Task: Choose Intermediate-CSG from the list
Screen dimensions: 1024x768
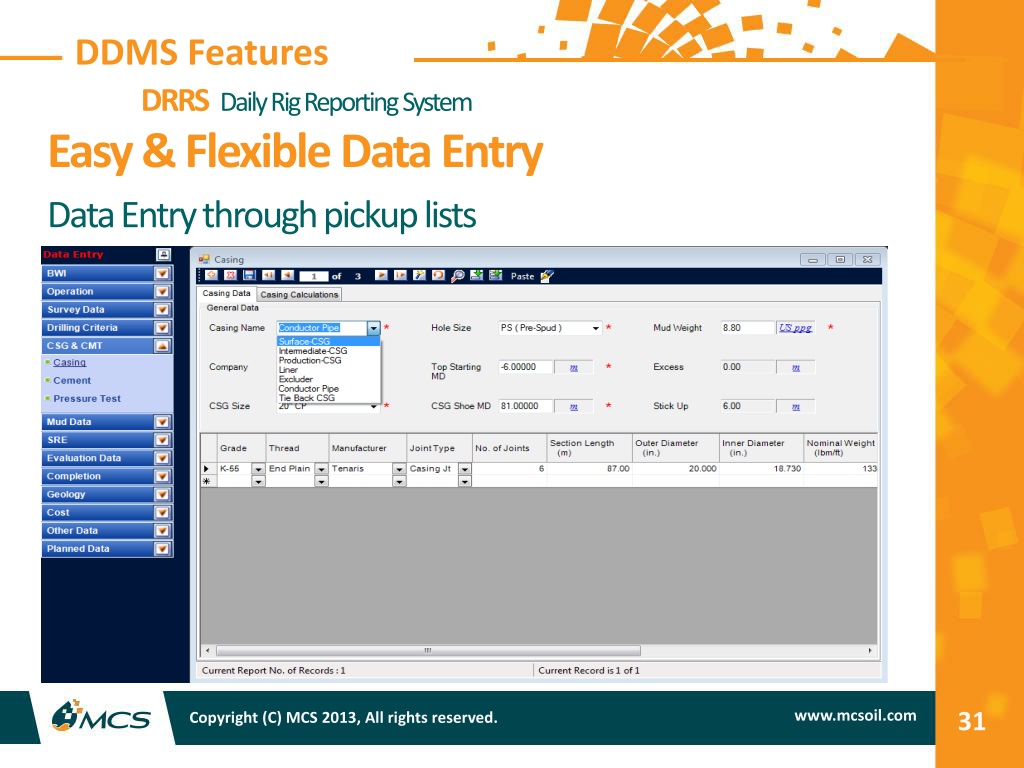Action: point(328,351)
